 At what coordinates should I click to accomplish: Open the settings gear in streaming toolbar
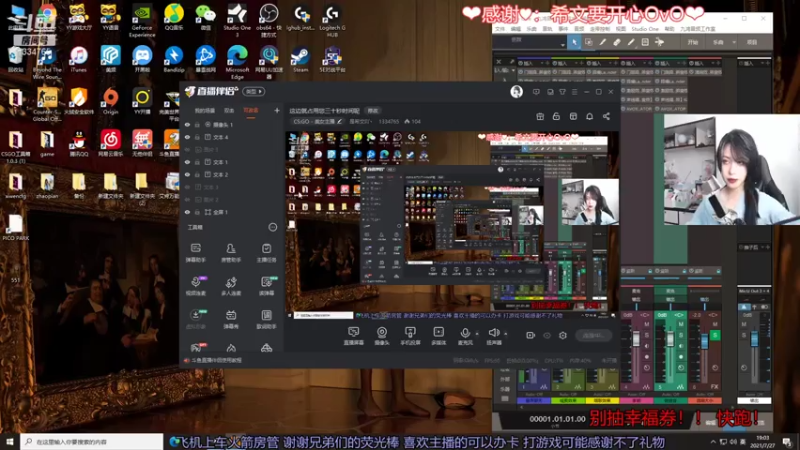tap(563, 335)
